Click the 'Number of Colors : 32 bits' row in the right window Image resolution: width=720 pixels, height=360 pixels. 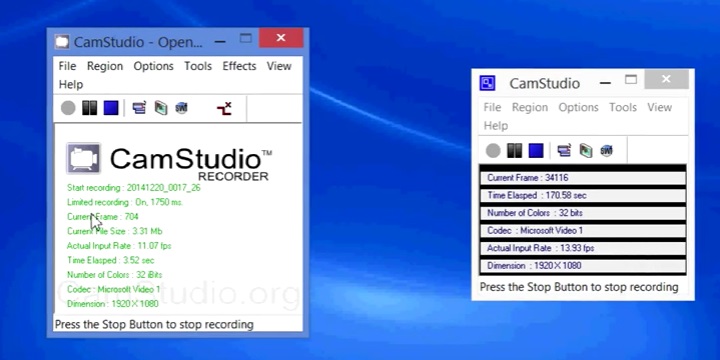[583, 213]
